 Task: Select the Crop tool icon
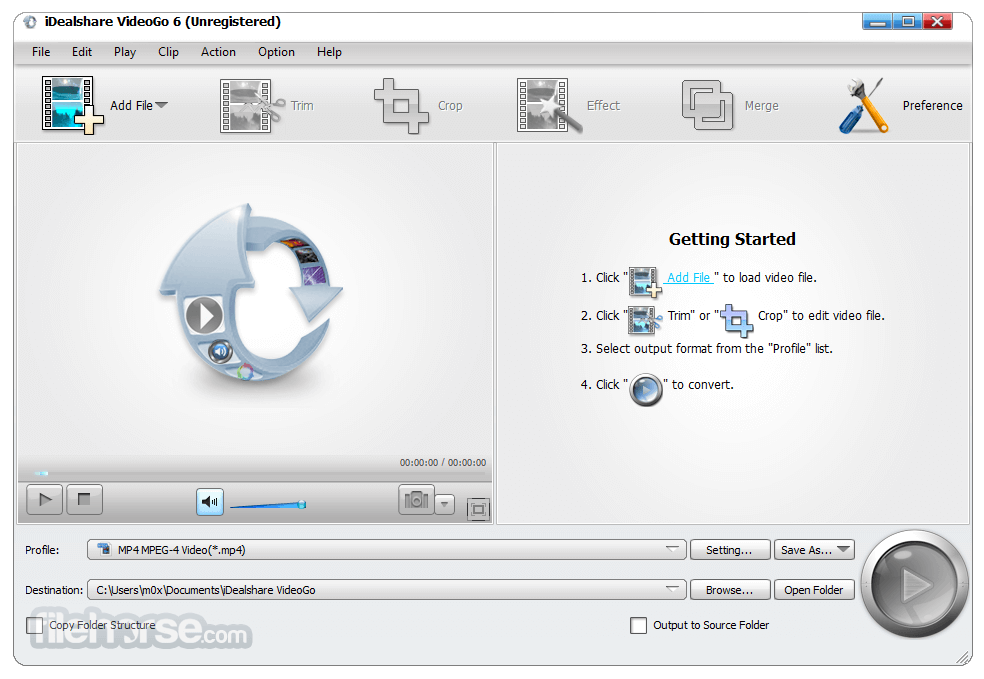tap(402, 105)
